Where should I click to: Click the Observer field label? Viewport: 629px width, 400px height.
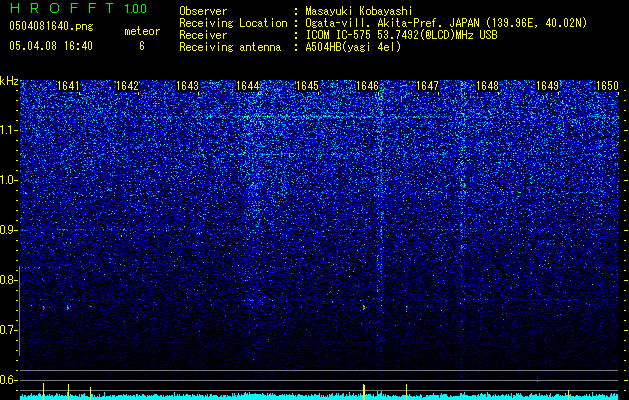coord(203,11)
